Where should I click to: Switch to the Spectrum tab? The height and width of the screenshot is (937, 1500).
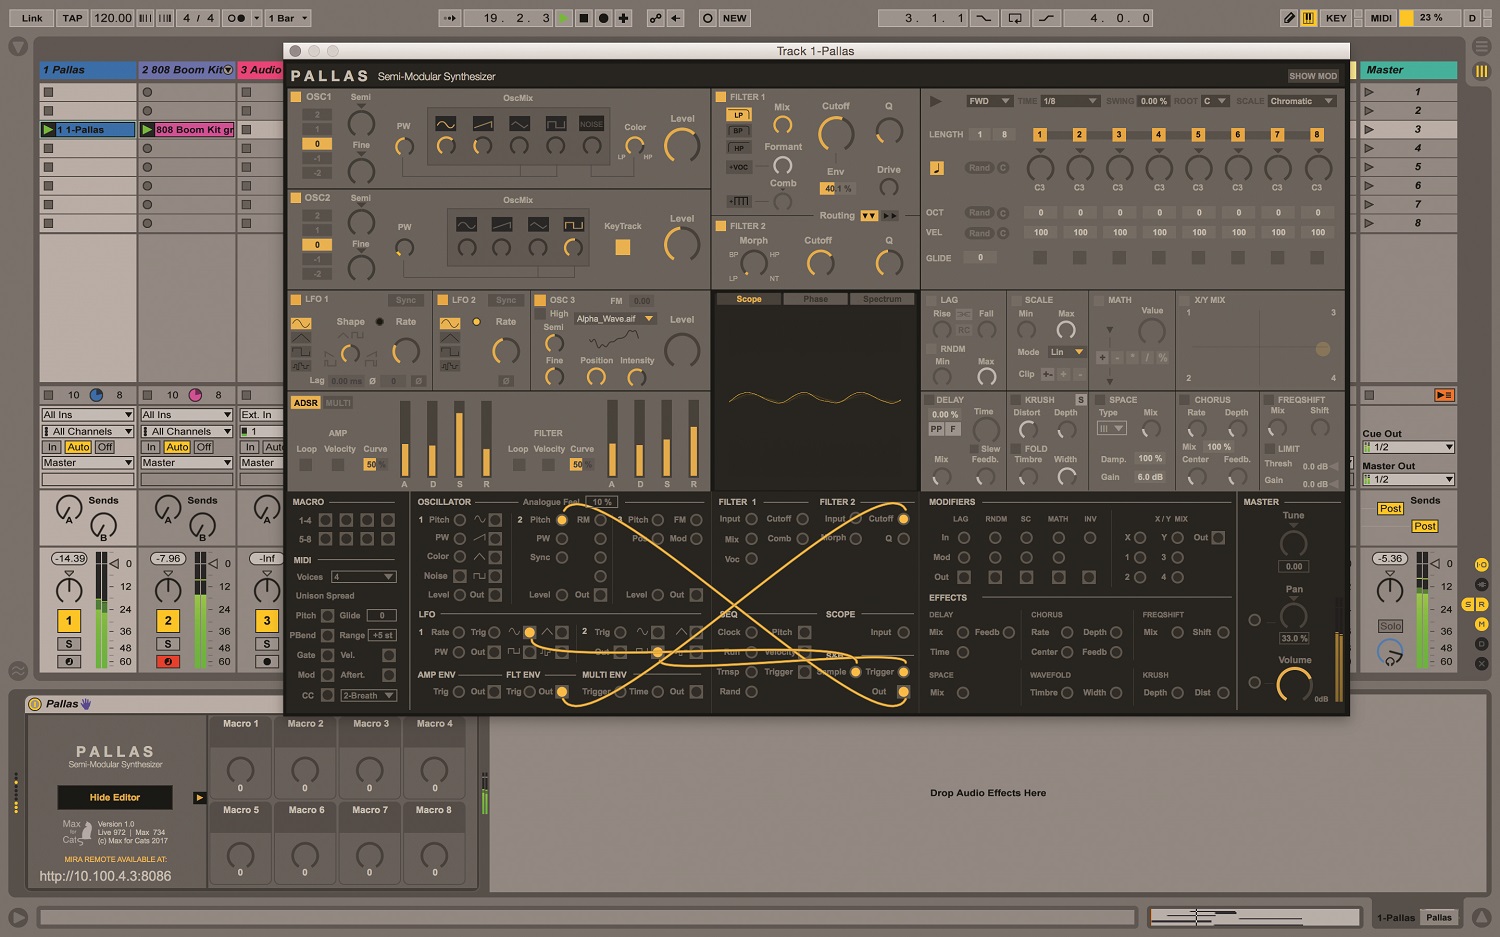[x=881, y=299]
